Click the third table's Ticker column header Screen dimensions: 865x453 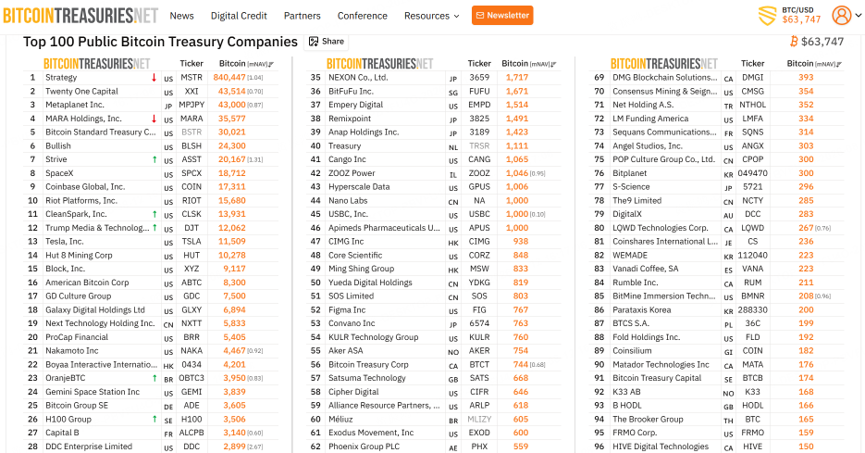(752, 64)
